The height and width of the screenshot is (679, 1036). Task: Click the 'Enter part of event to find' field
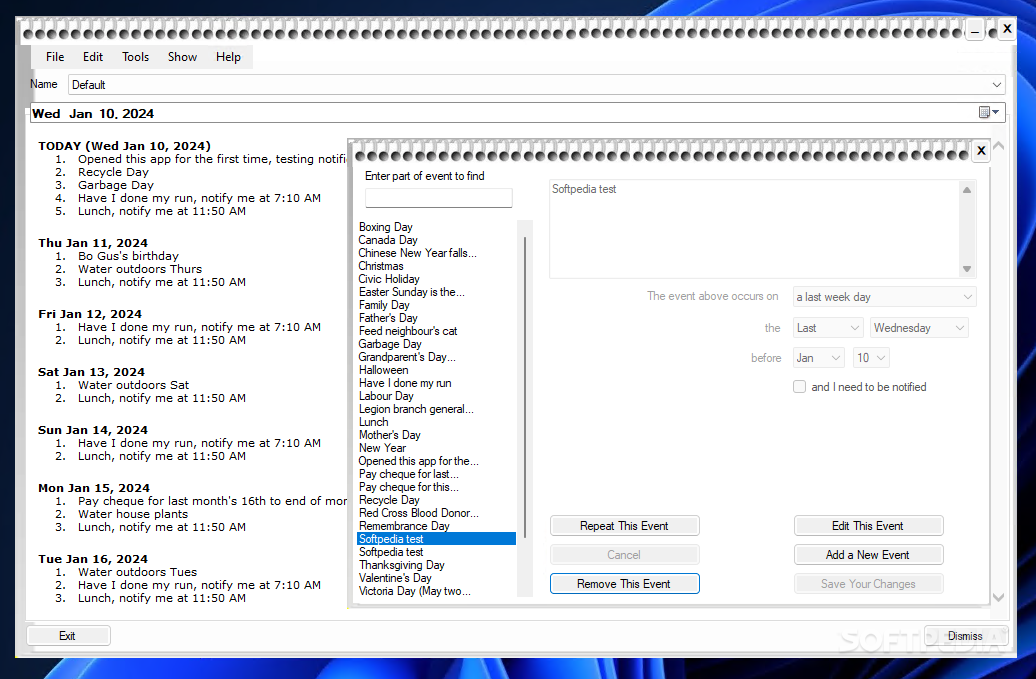coord(439,198)
